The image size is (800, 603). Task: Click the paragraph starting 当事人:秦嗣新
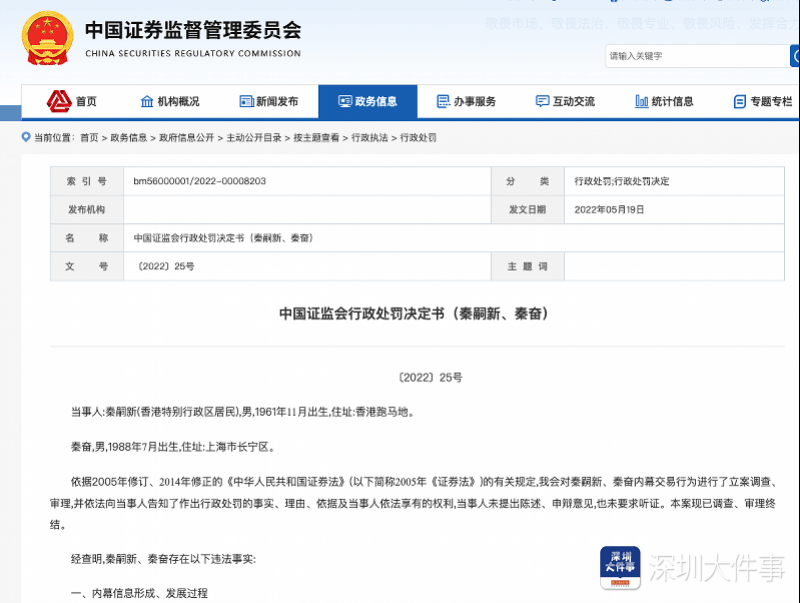click(242, 412)
